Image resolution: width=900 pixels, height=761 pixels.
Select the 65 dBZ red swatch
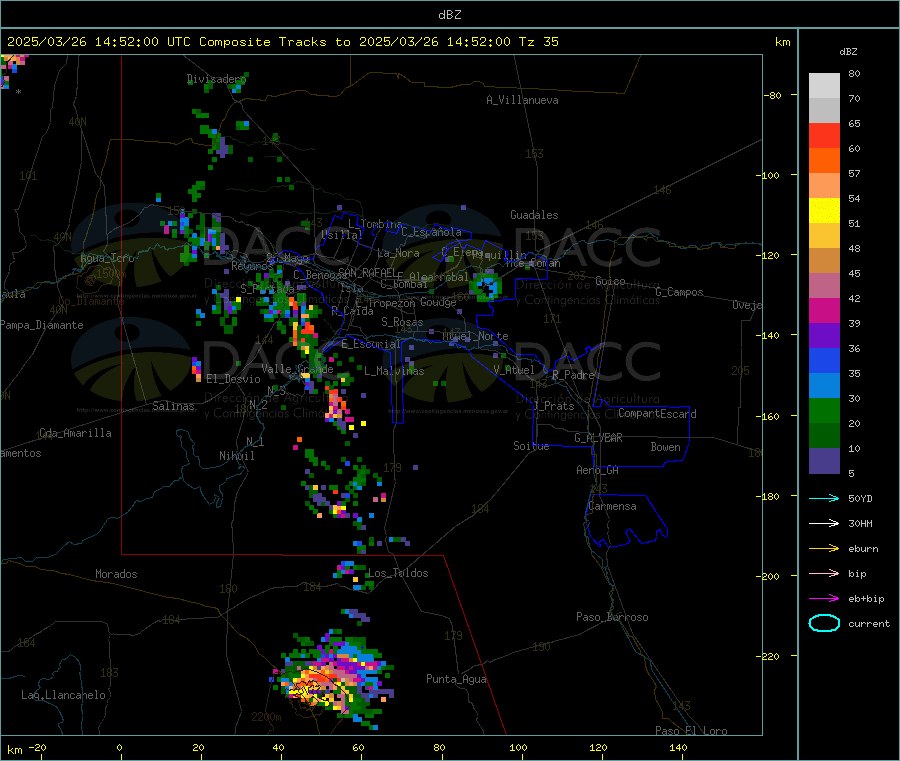(x=824, y=135)
